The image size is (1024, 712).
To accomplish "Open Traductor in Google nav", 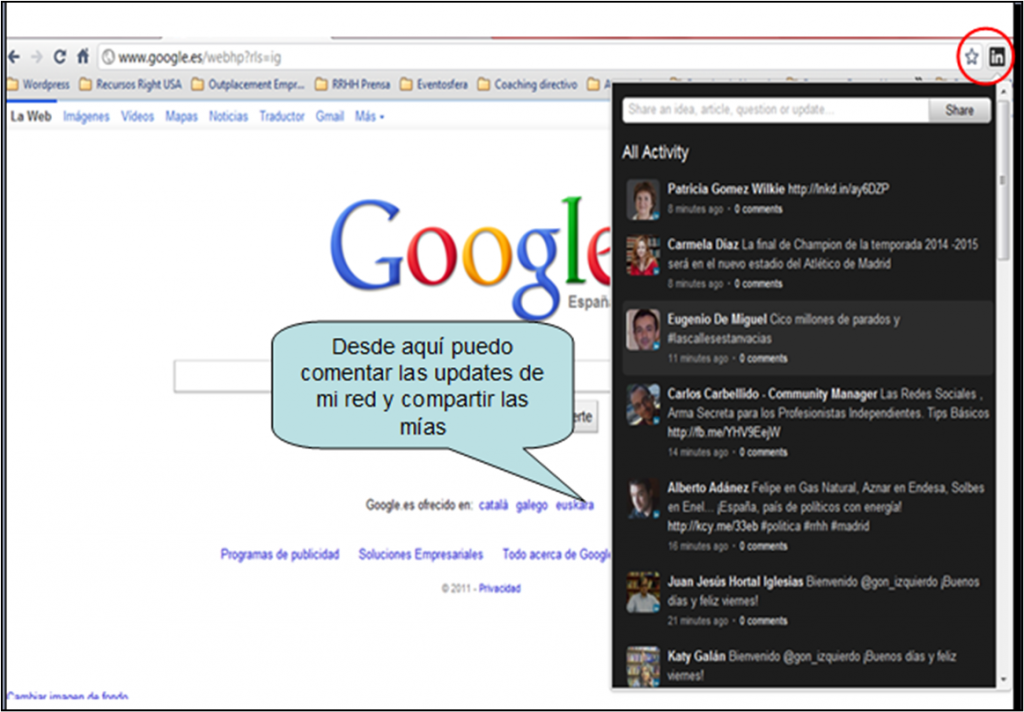I will click(x=281, y=116).
